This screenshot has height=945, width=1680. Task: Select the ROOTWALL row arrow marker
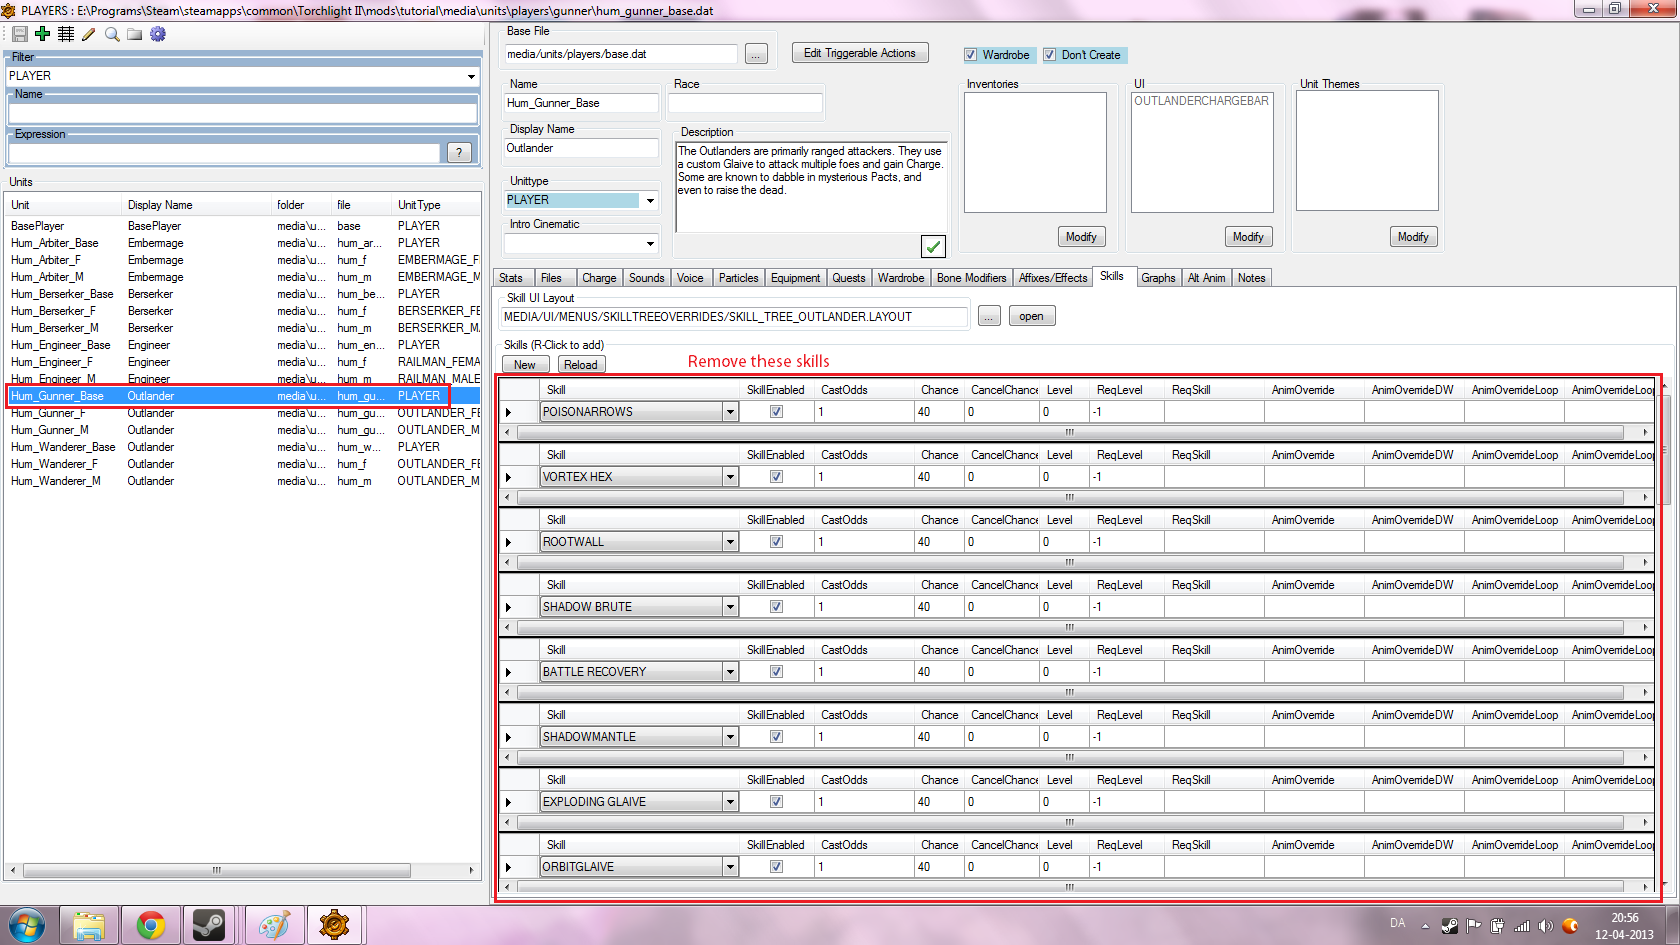coord(509,542)
